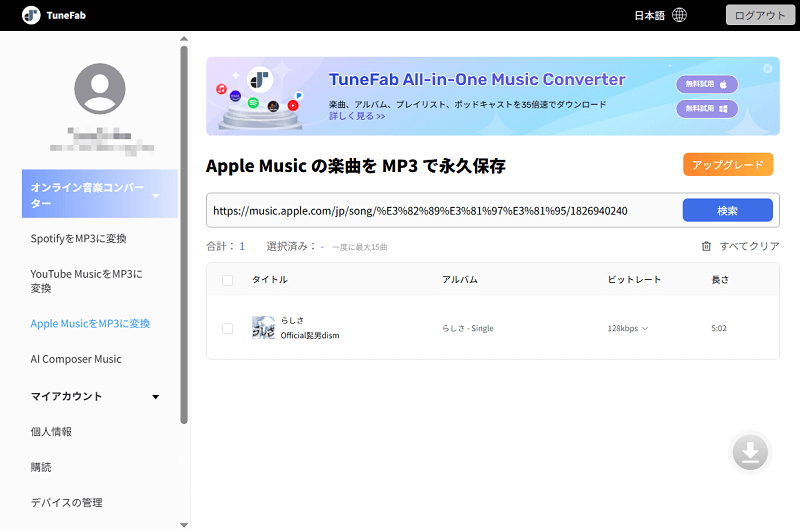Click the Apple Music URL input field
The height and width of the screenshot is (529, 800).
click(x=444, y=210)
